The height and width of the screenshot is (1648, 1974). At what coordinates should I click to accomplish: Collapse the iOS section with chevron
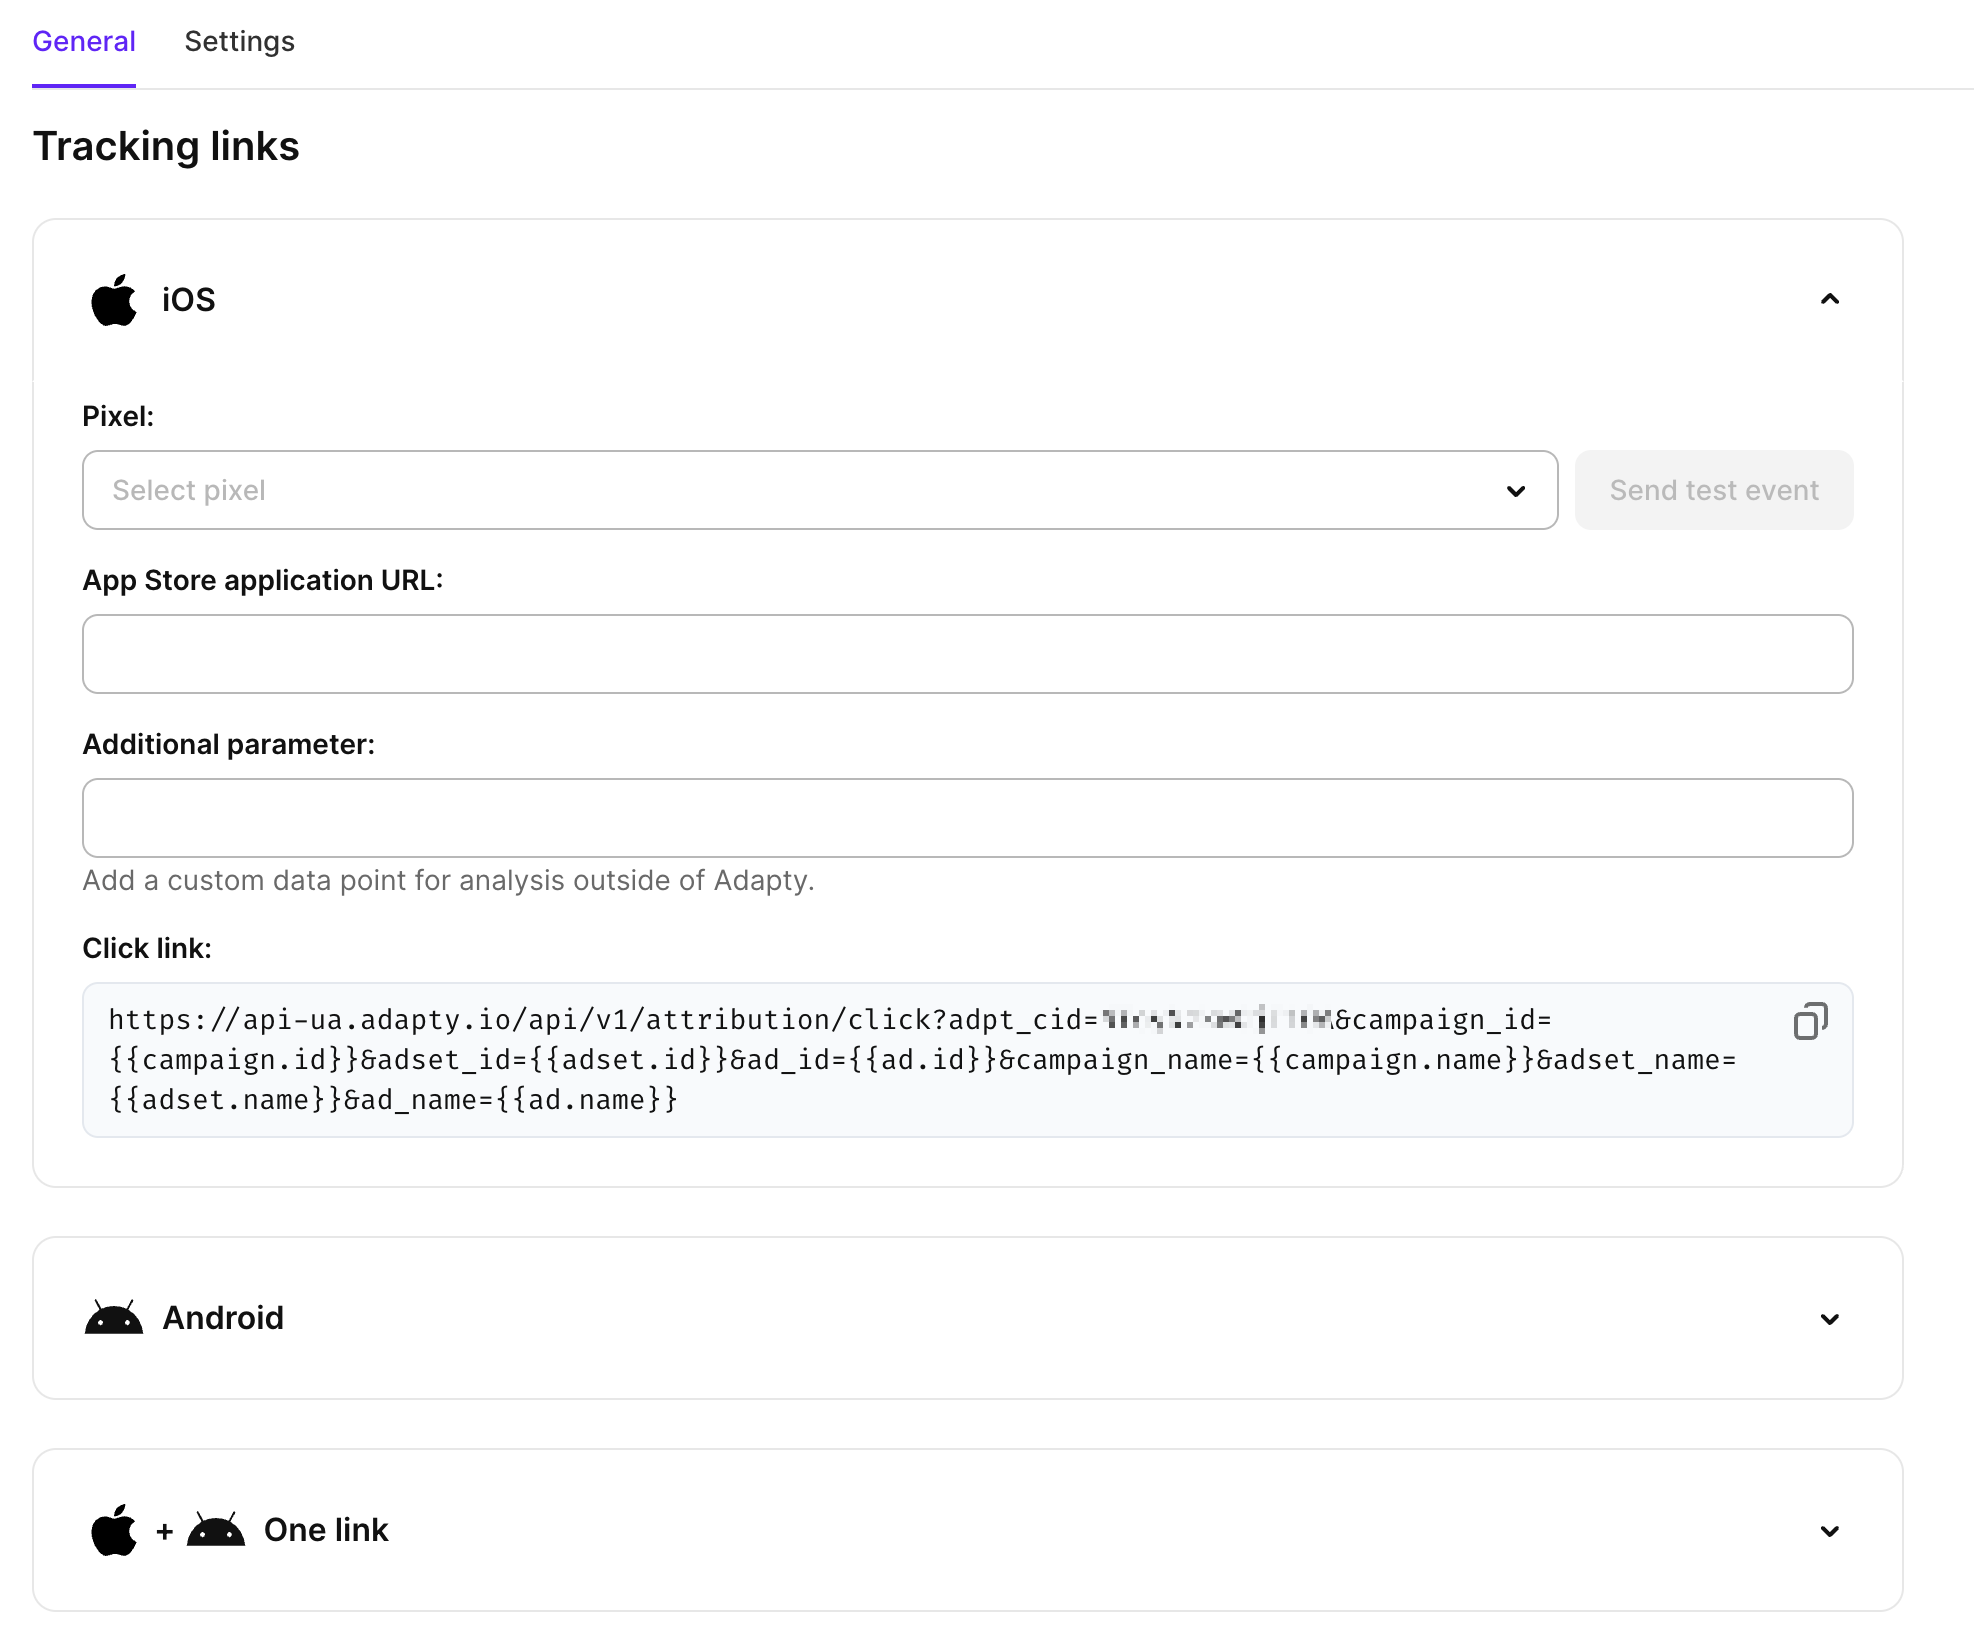pyautogui.click(x=1829, y=299)
